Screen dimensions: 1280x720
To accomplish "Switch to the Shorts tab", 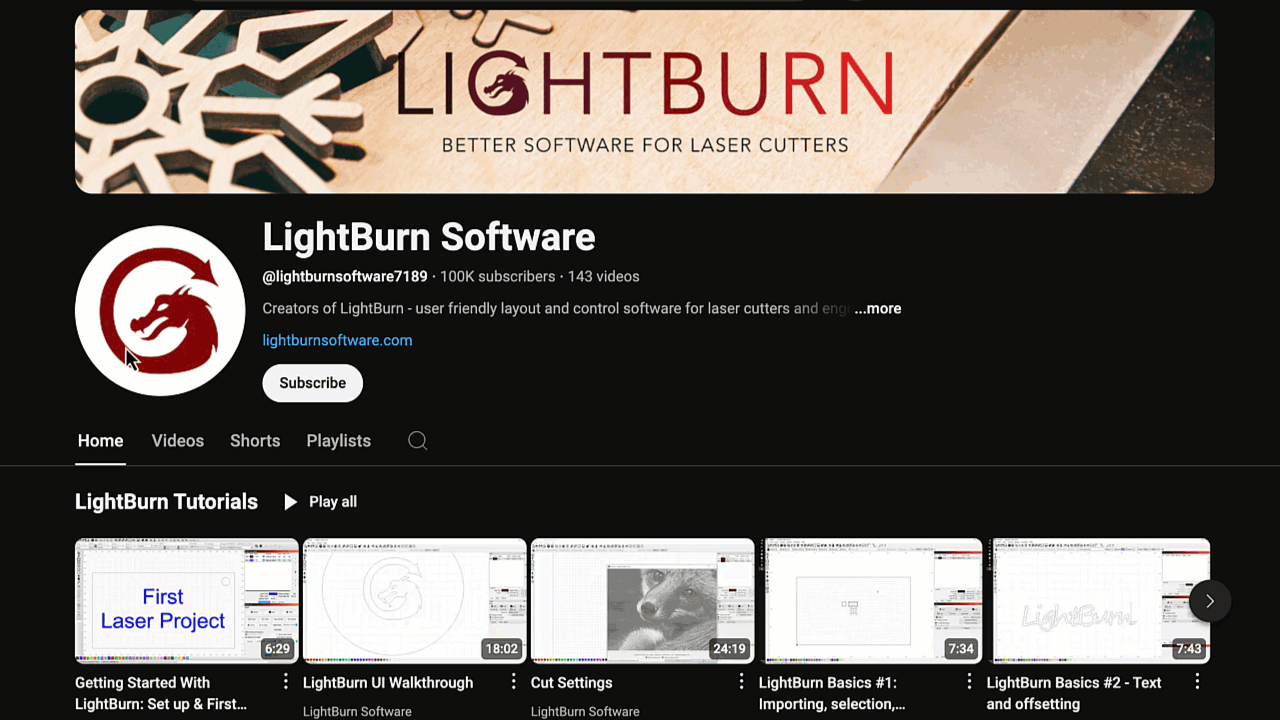I will pyautogui.click(x=255, y=441).
